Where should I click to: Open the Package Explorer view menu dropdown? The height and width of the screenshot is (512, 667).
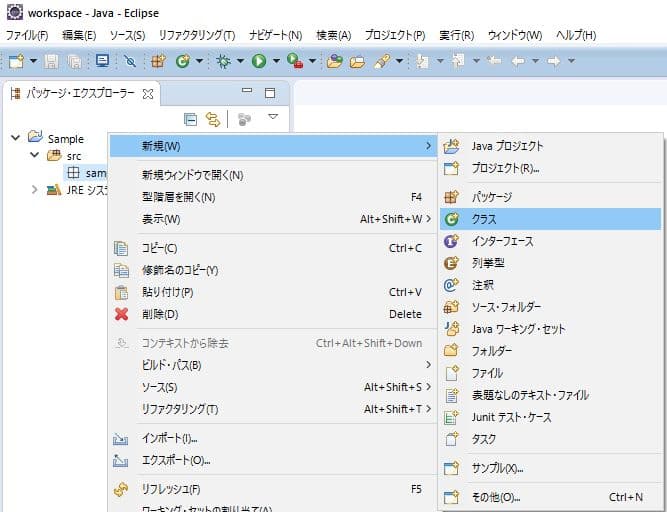[273, 118]
